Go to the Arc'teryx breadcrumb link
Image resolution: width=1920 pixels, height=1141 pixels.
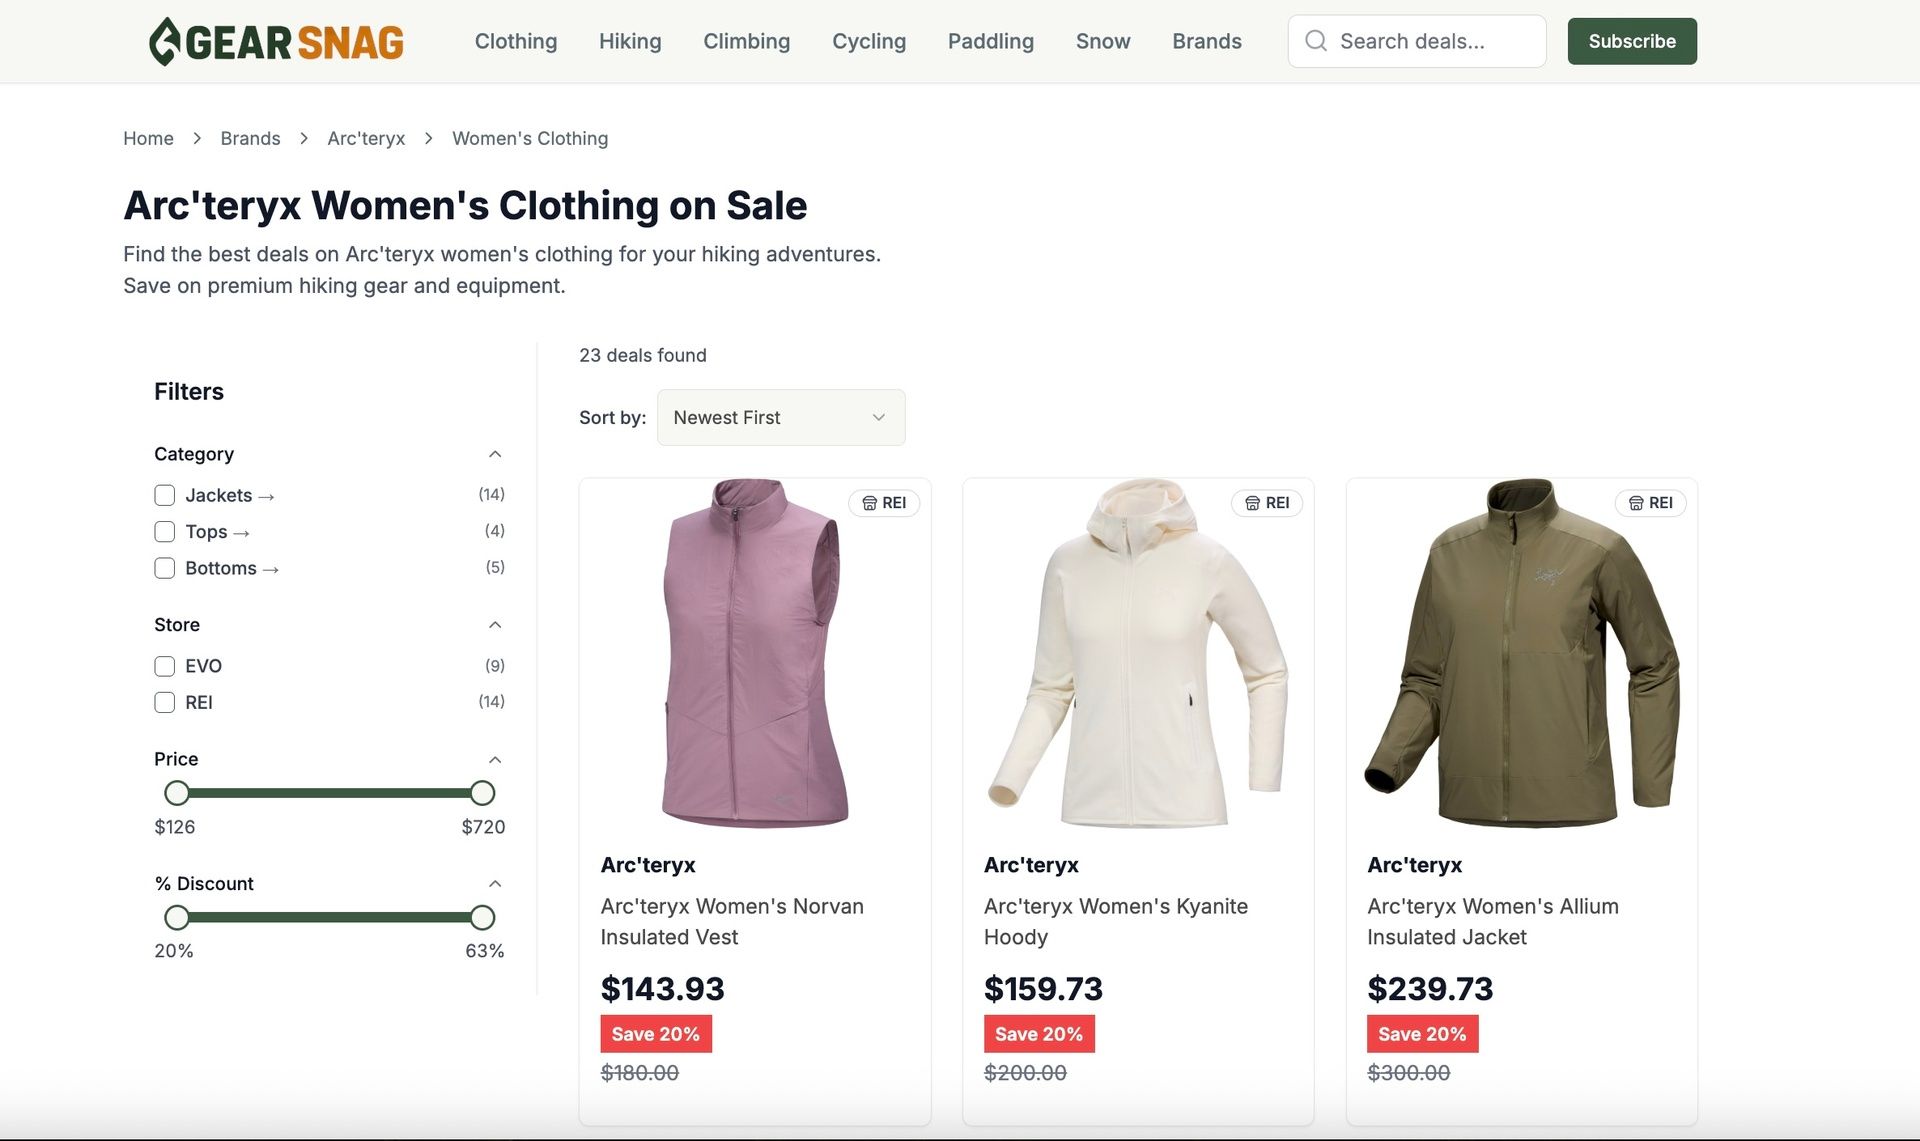[x=366, y=138]
